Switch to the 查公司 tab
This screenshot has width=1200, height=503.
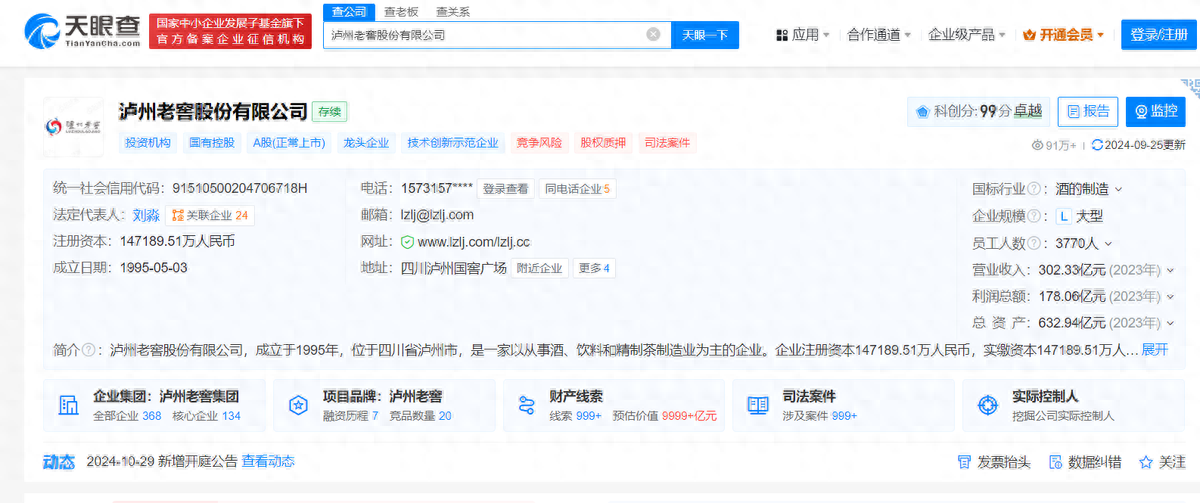[349, 11]
